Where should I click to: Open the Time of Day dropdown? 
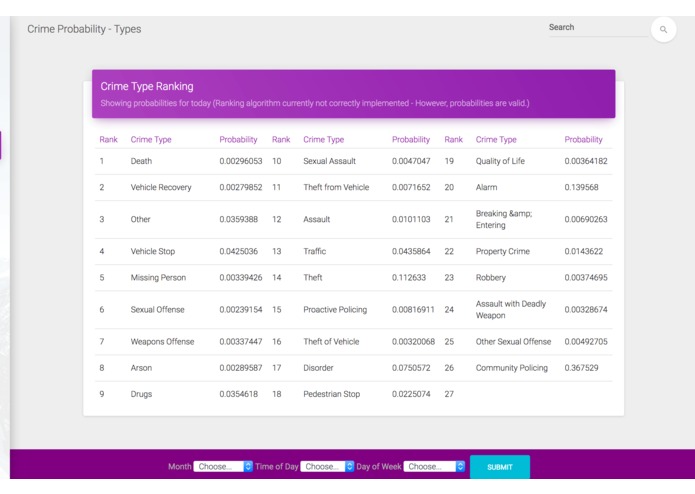[327, 467]
